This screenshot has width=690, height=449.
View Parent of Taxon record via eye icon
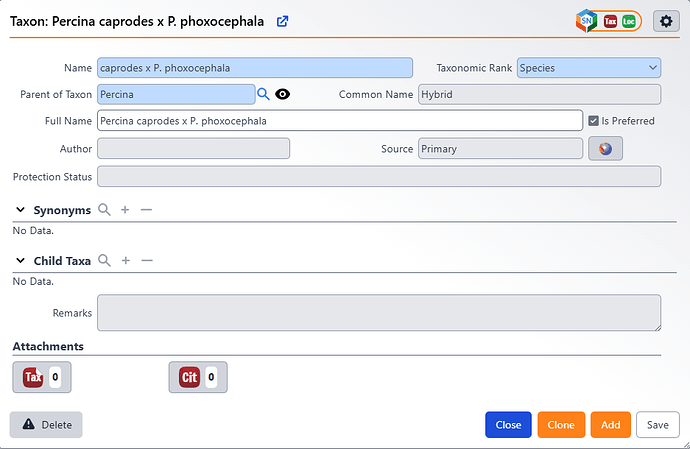click(x=283, y=94)
